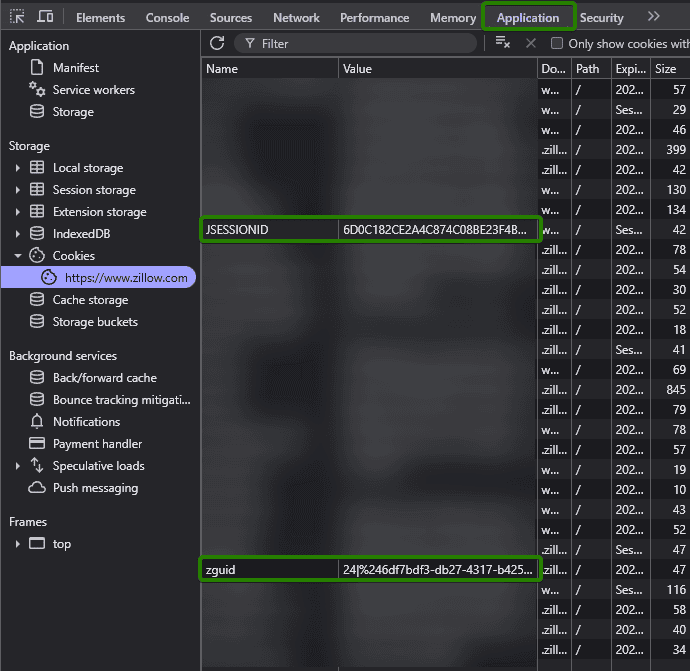The height and width of the screenshot is (671, 690).
Task: Sort cookies by the Size column header
Action: pos(670,69)
